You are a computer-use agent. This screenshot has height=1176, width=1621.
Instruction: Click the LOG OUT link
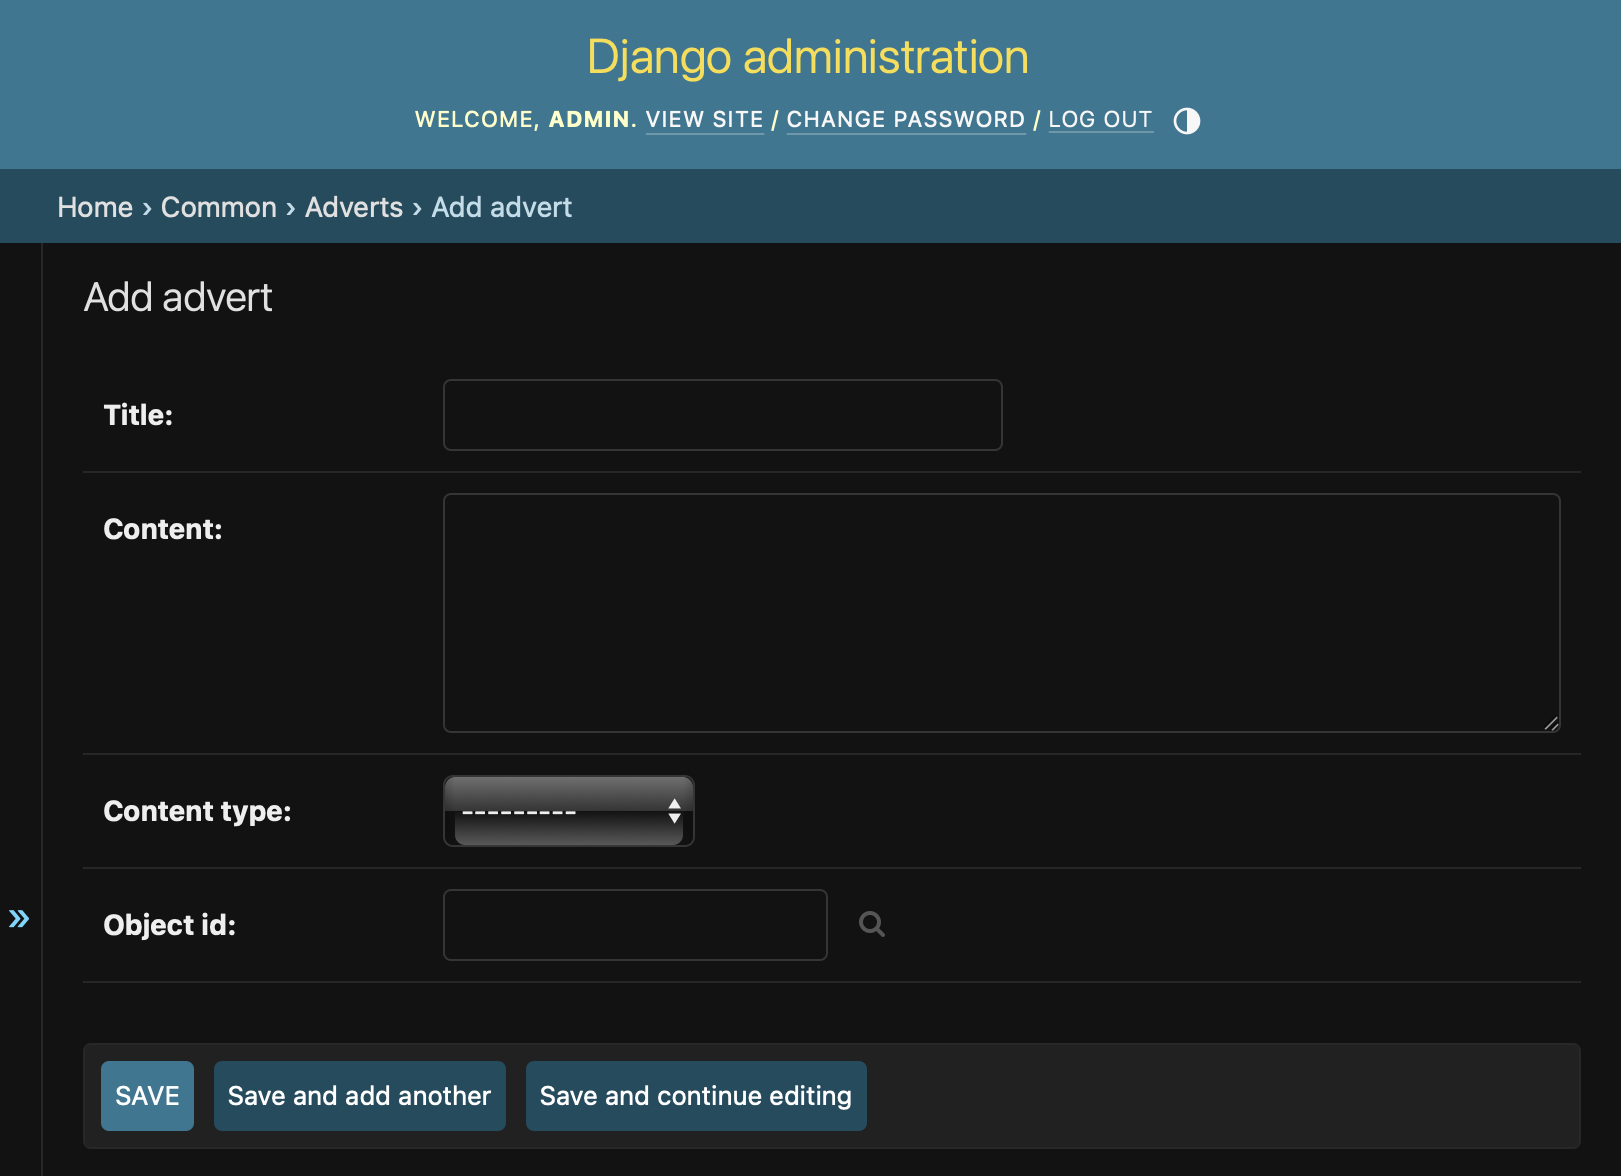click(1100, 120)
